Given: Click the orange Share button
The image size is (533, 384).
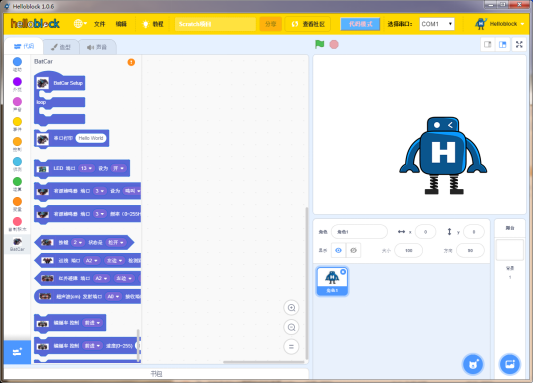Looking at the screenshot, I should tap(271, 24).
